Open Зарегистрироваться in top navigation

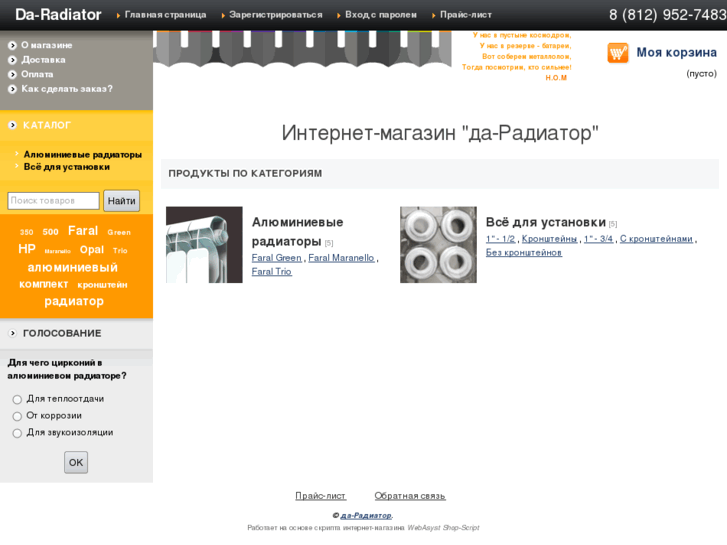click(x=276, y=15)
